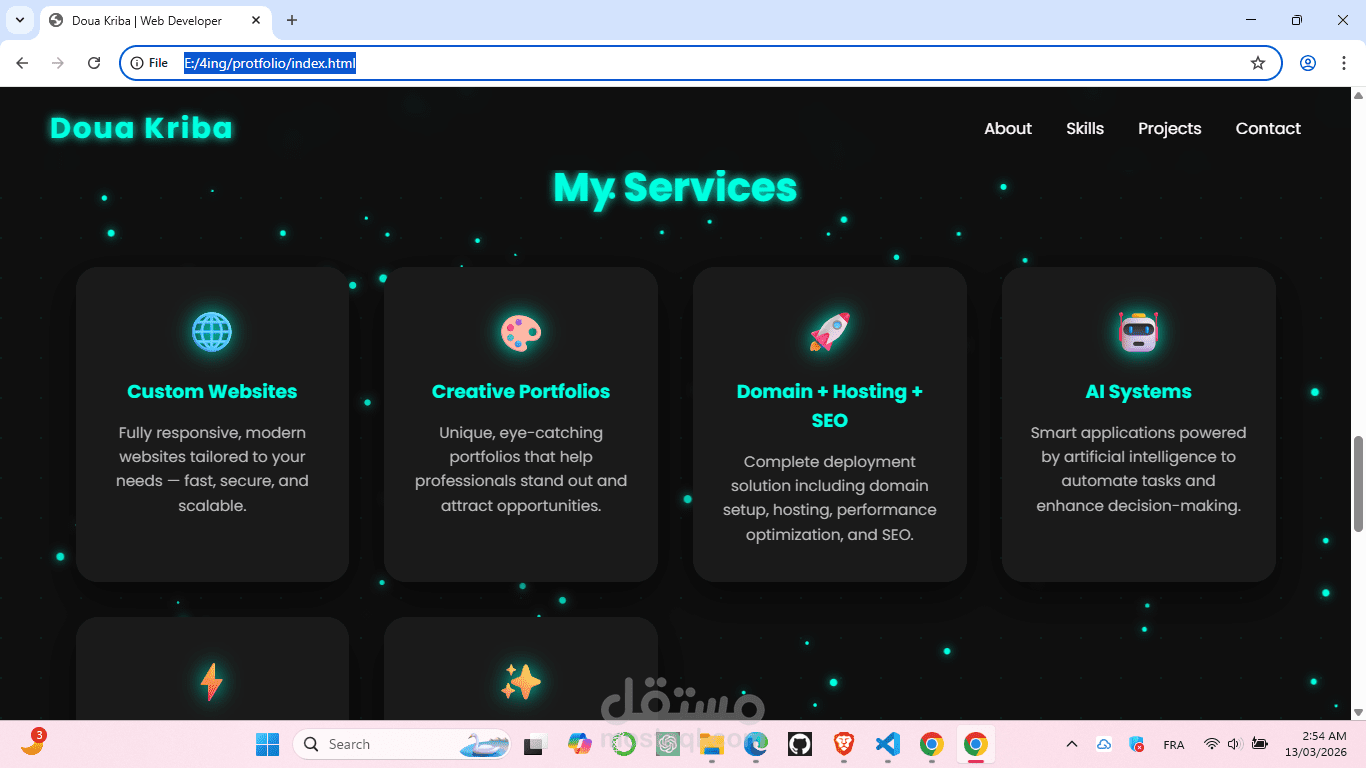
Task: Click the globe icon above Custom Websites
Action: (212, 332)
